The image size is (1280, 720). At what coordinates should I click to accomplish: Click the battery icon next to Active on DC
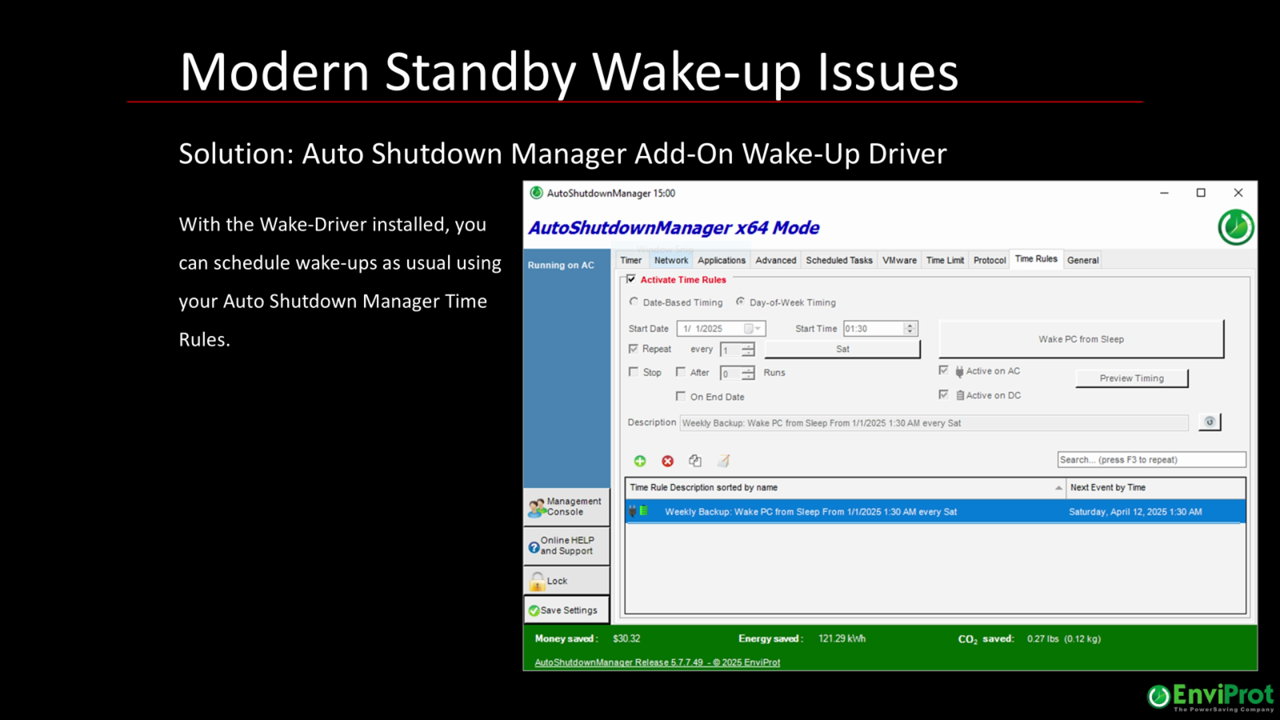pyautogui.click(x=959, y=395)
